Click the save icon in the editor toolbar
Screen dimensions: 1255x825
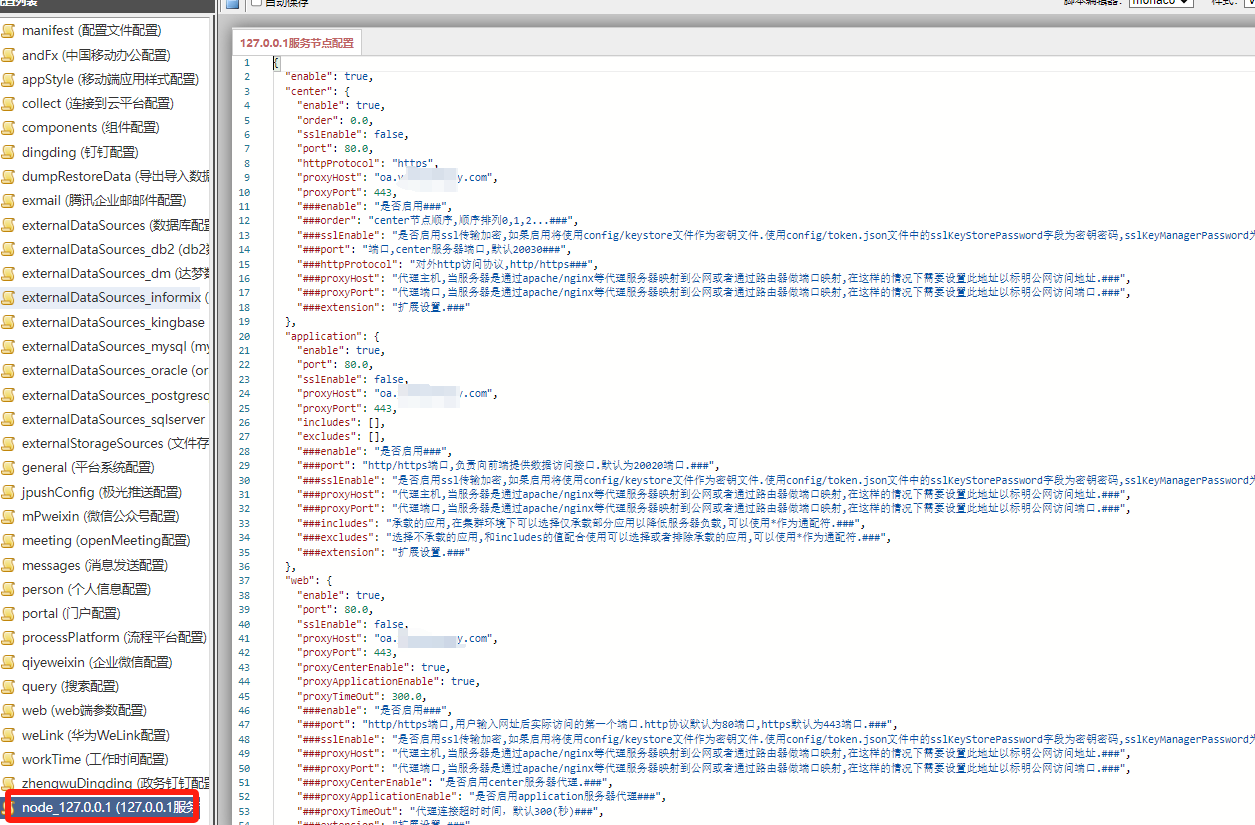[232, 3]
